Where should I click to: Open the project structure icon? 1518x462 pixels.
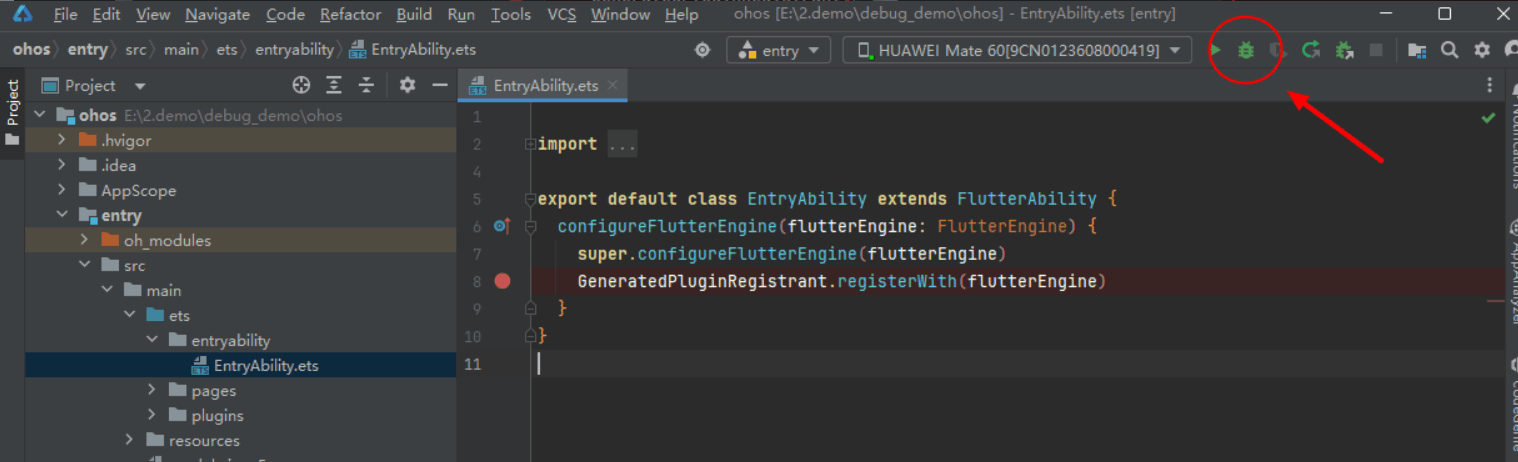click(1417, 50)
